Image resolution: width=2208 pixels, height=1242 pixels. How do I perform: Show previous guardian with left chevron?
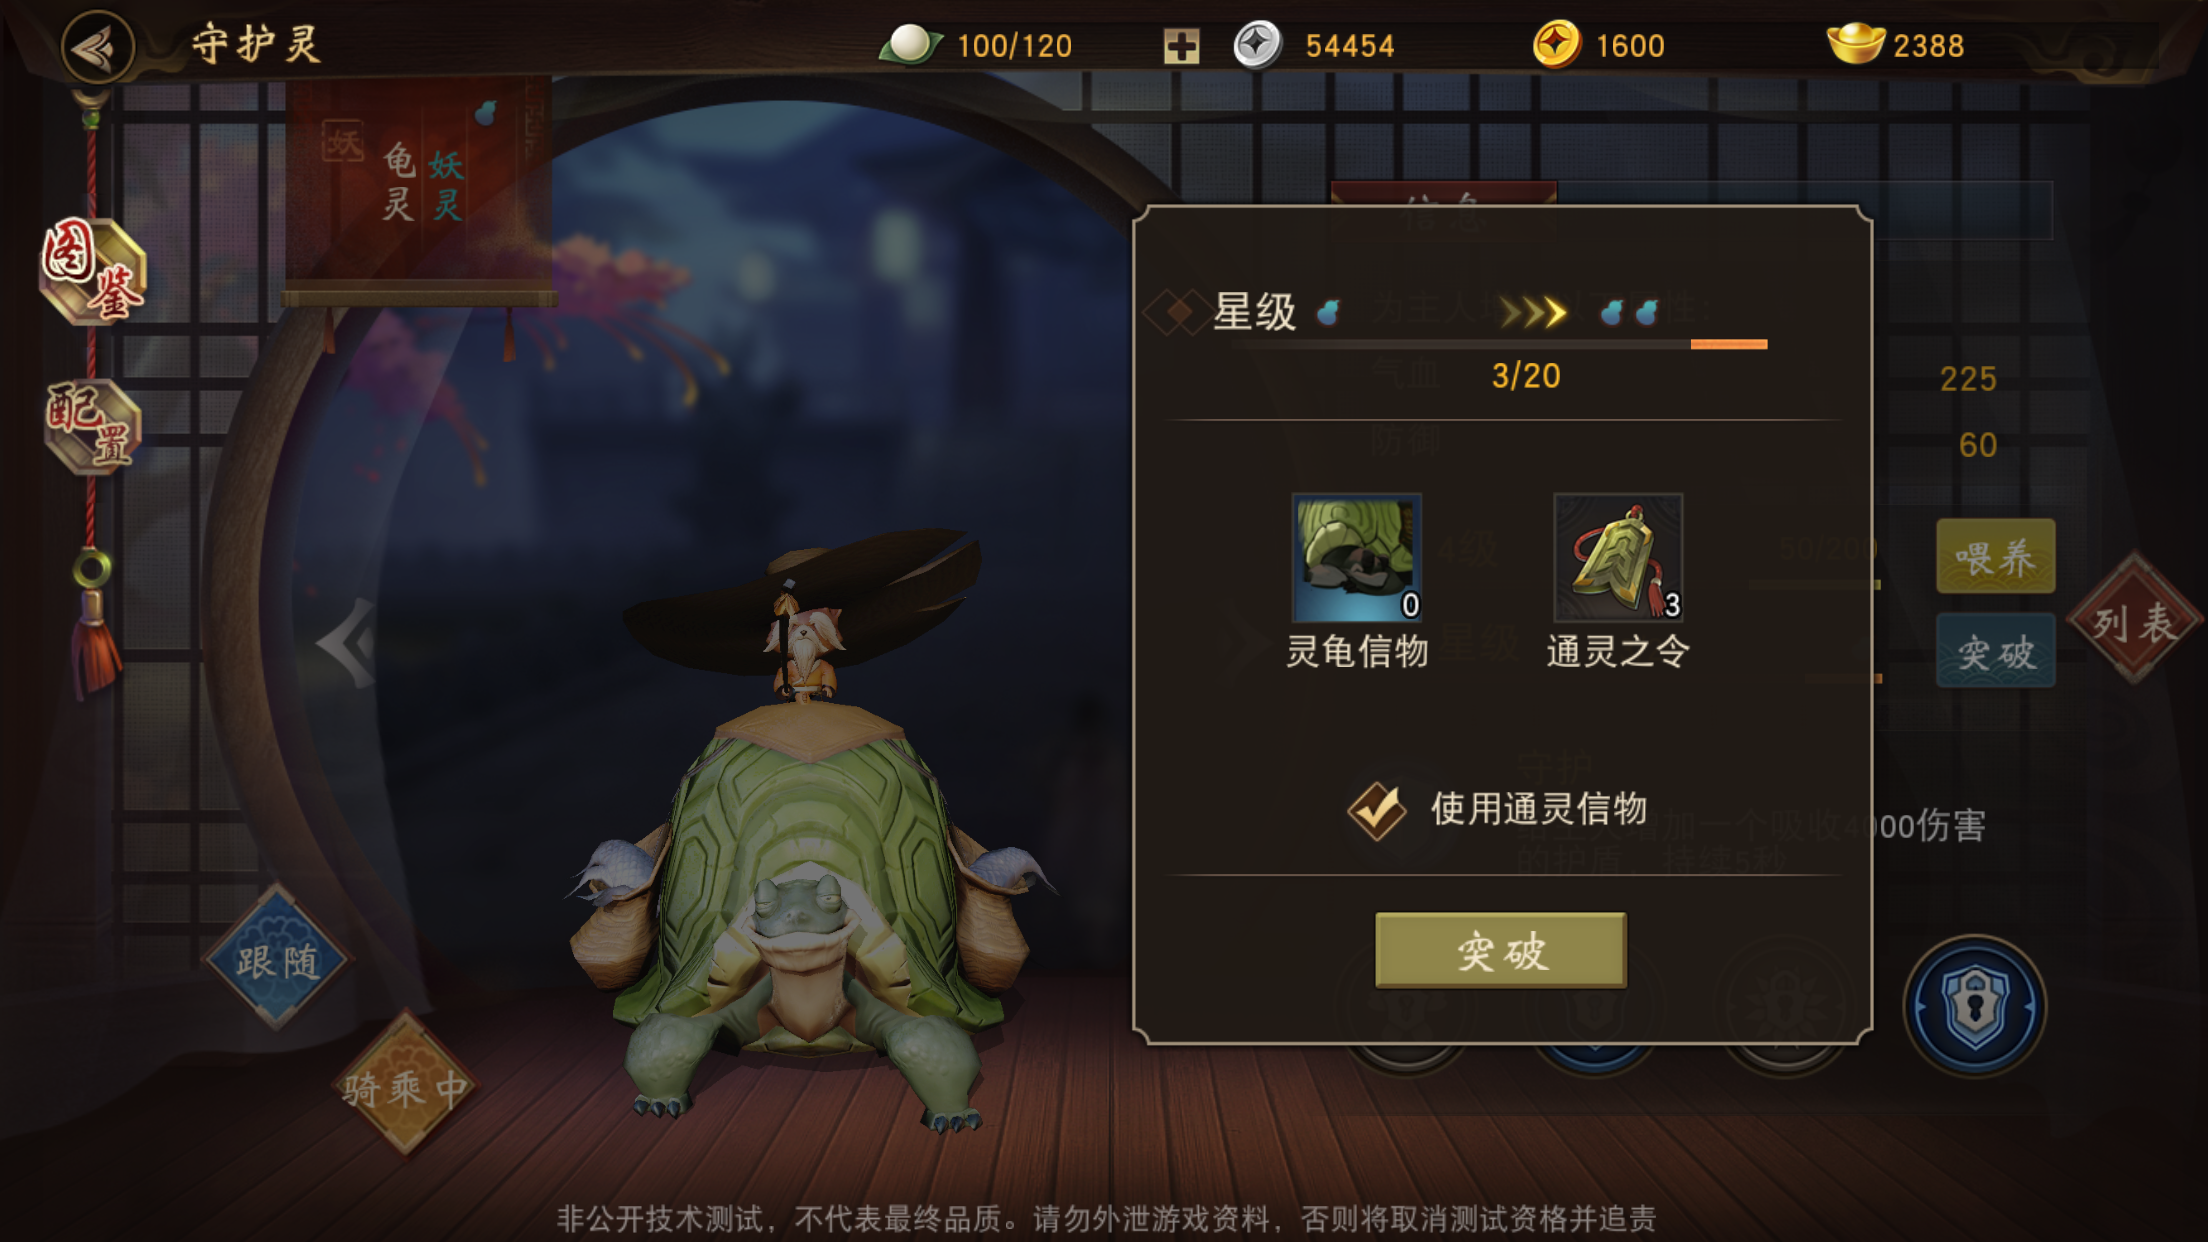(x=346, y=643)
